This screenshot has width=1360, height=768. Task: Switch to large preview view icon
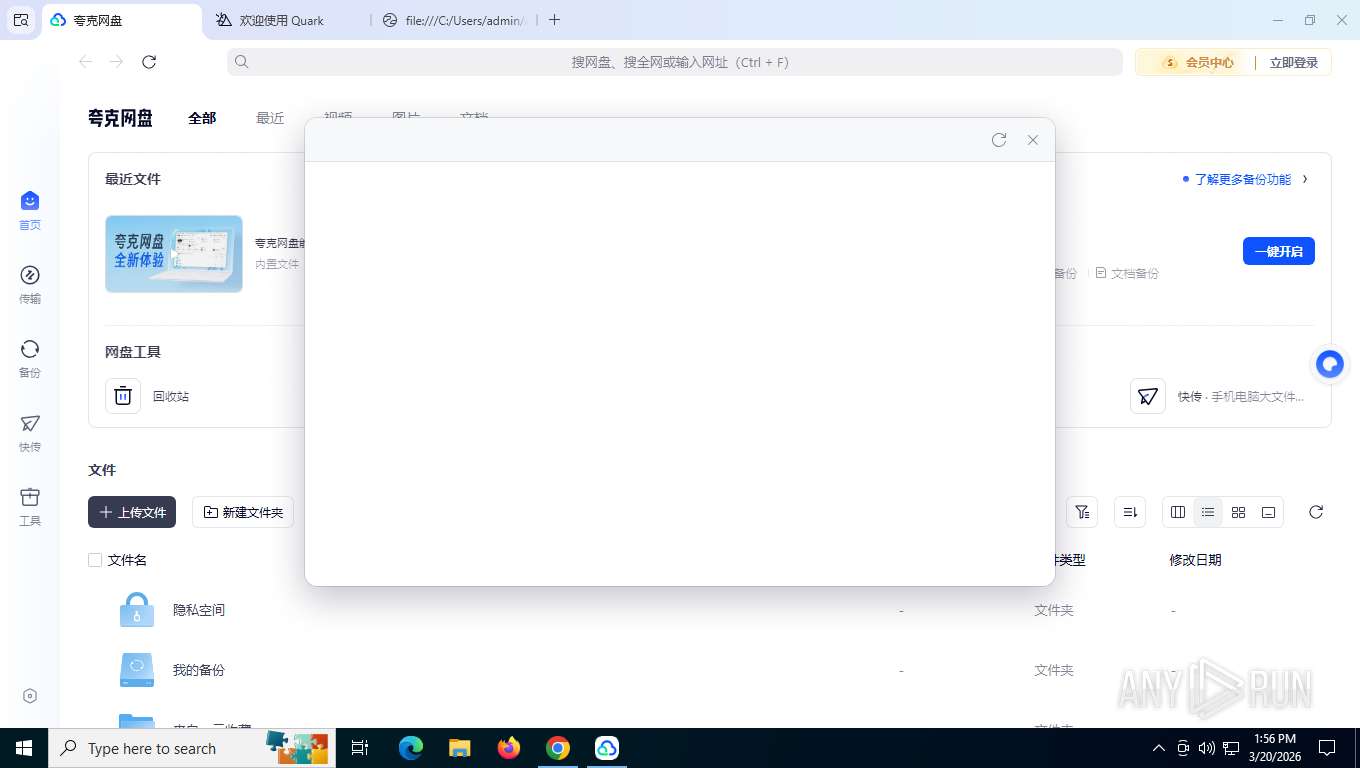[x=1269, y=512]
